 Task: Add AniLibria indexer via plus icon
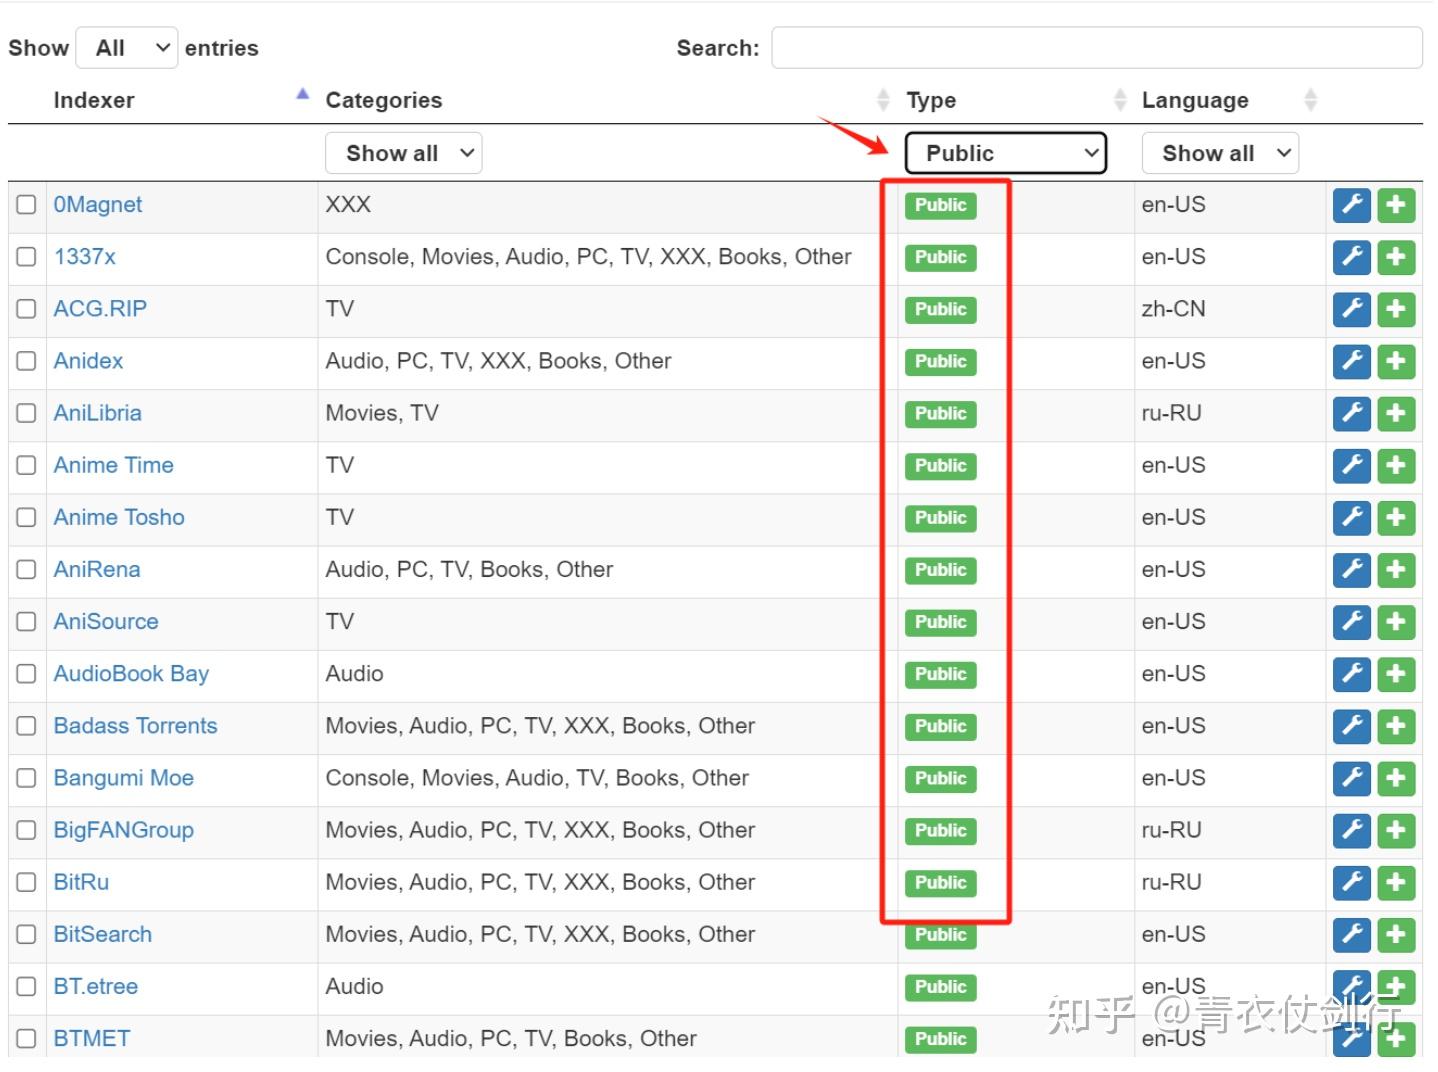click(1396, 413)
